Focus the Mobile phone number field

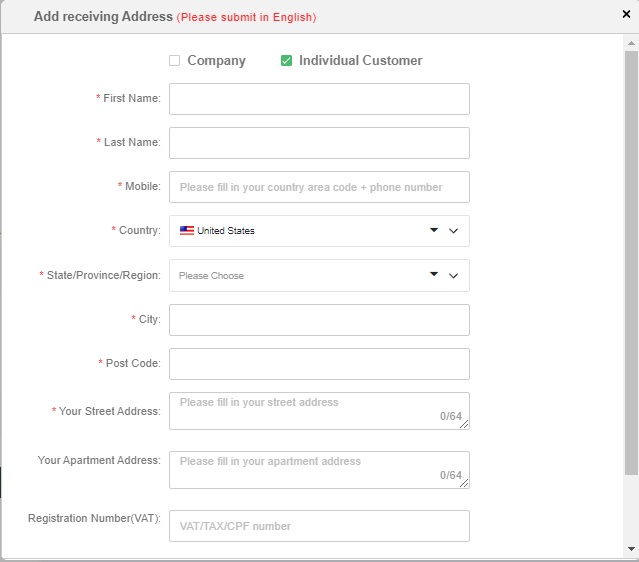pyautogui.click(x=319, y=187)
